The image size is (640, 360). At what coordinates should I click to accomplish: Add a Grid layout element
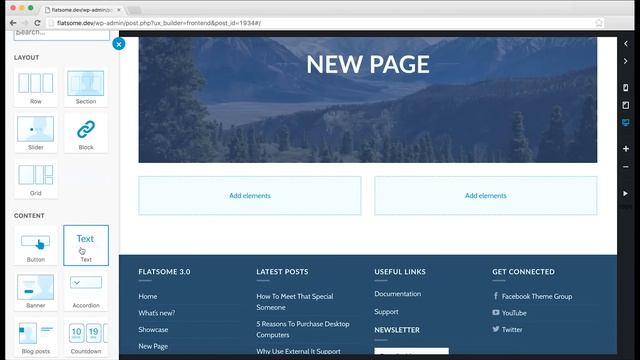(x=36, y=179)
